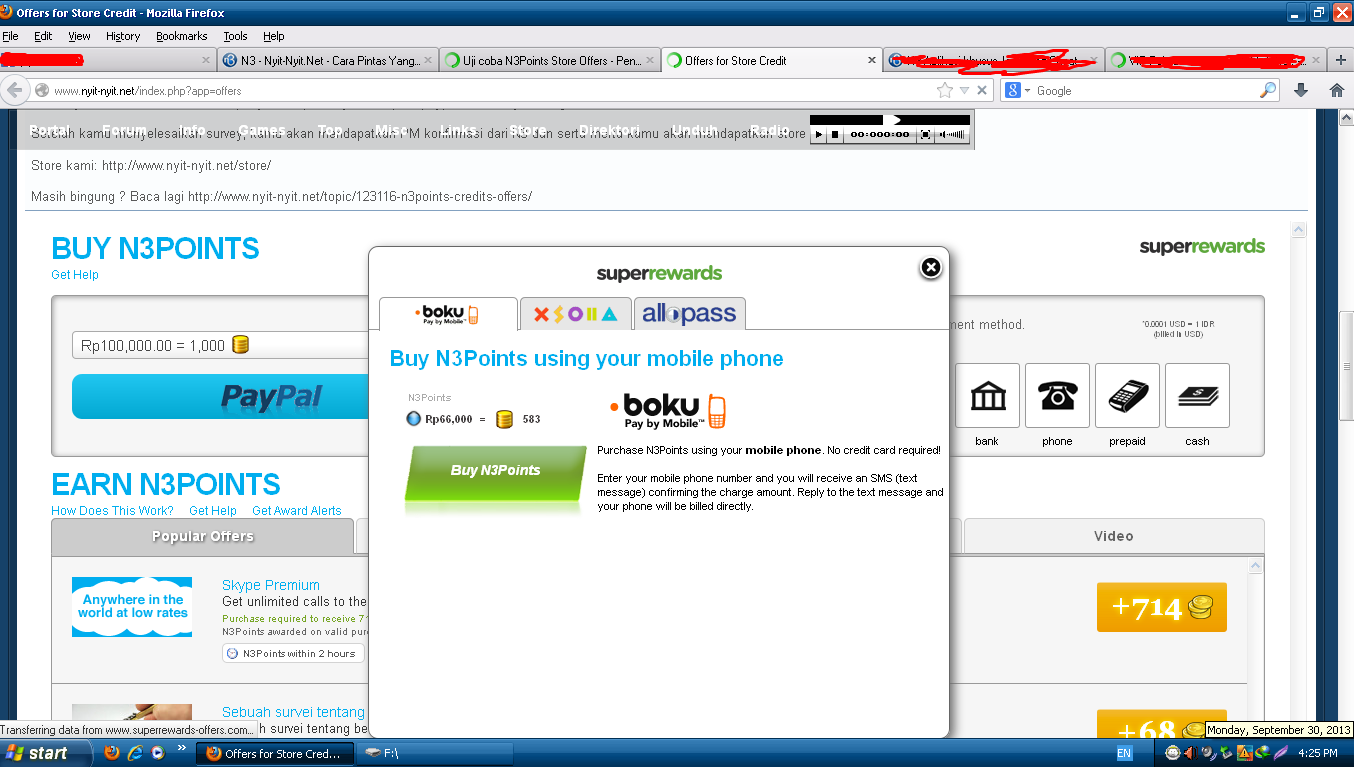Click the Google search field
1354x767 pixels.
point(1145,91)
